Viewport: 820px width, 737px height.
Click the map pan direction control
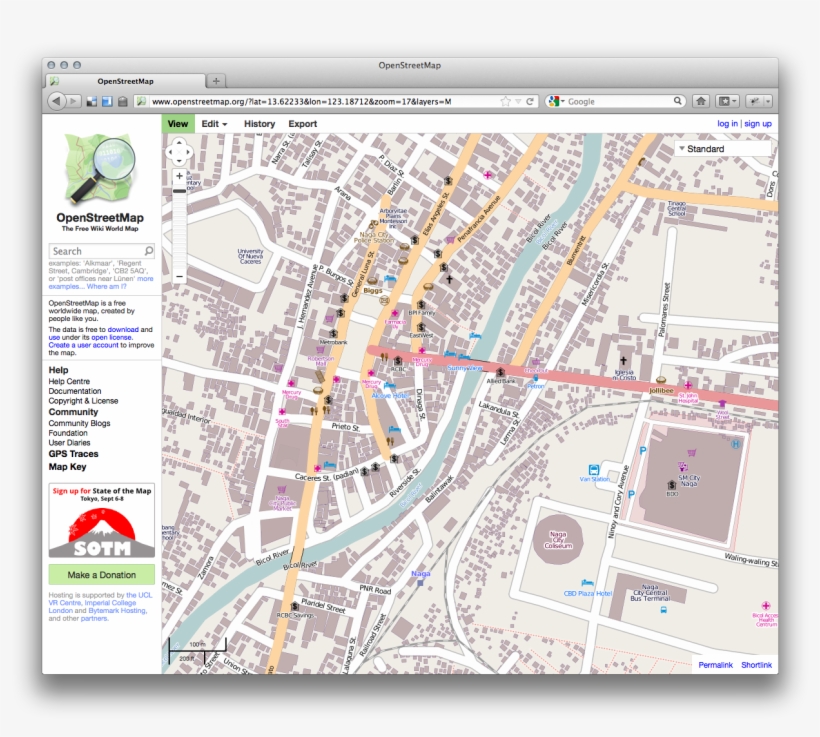click(x=179, y=152)
